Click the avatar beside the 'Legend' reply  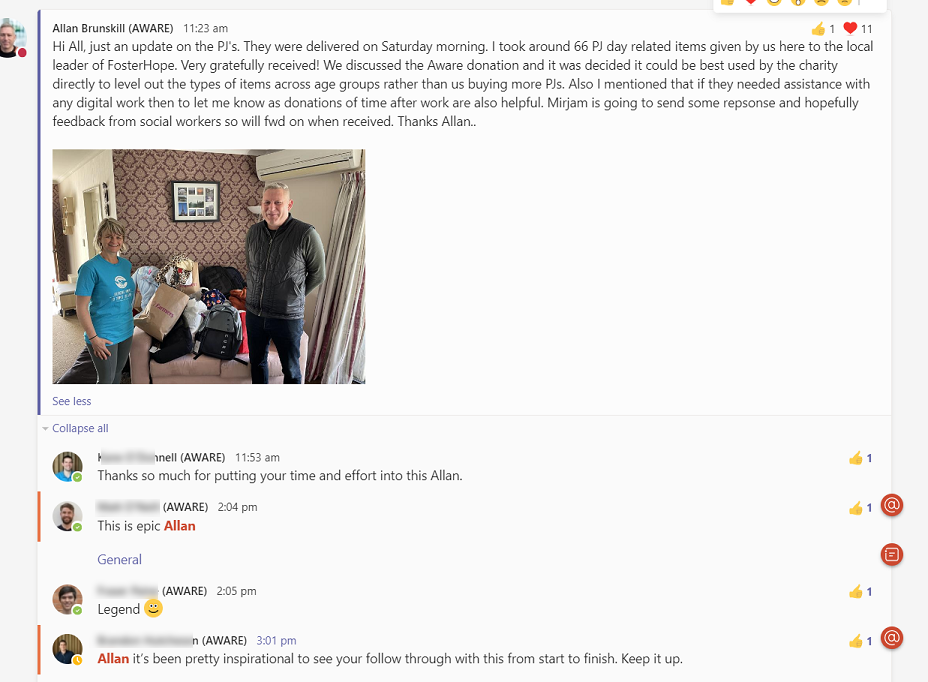coord(67,600)
